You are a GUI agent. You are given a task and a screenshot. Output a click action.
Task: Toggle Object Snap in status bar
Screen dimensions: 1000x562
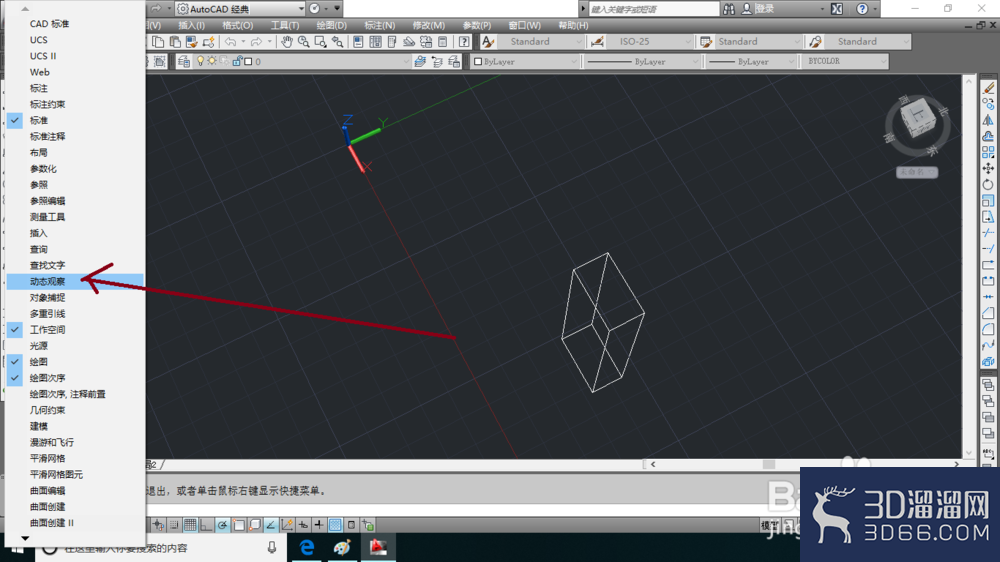pyautogui.click(x=239, y=525)
